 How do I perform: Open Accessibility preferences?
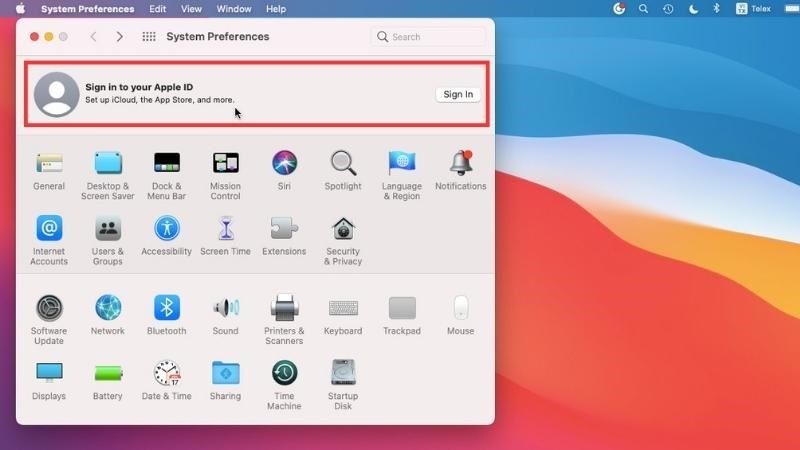(167, 236)
